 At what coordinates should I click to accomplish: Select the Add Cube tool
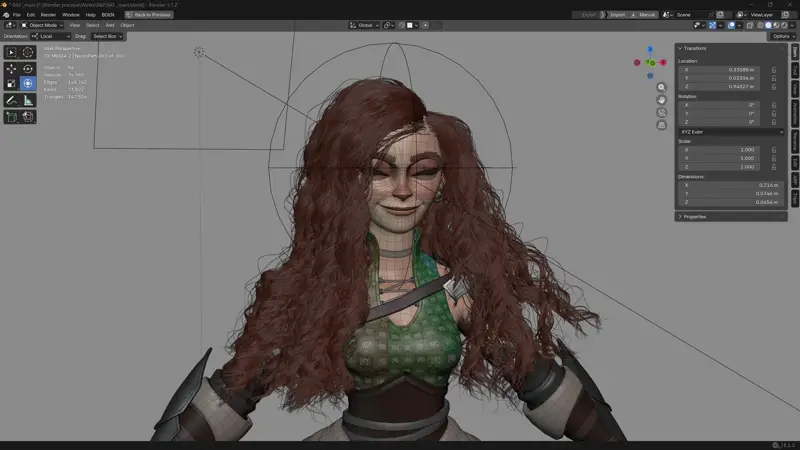coord(11,117)
